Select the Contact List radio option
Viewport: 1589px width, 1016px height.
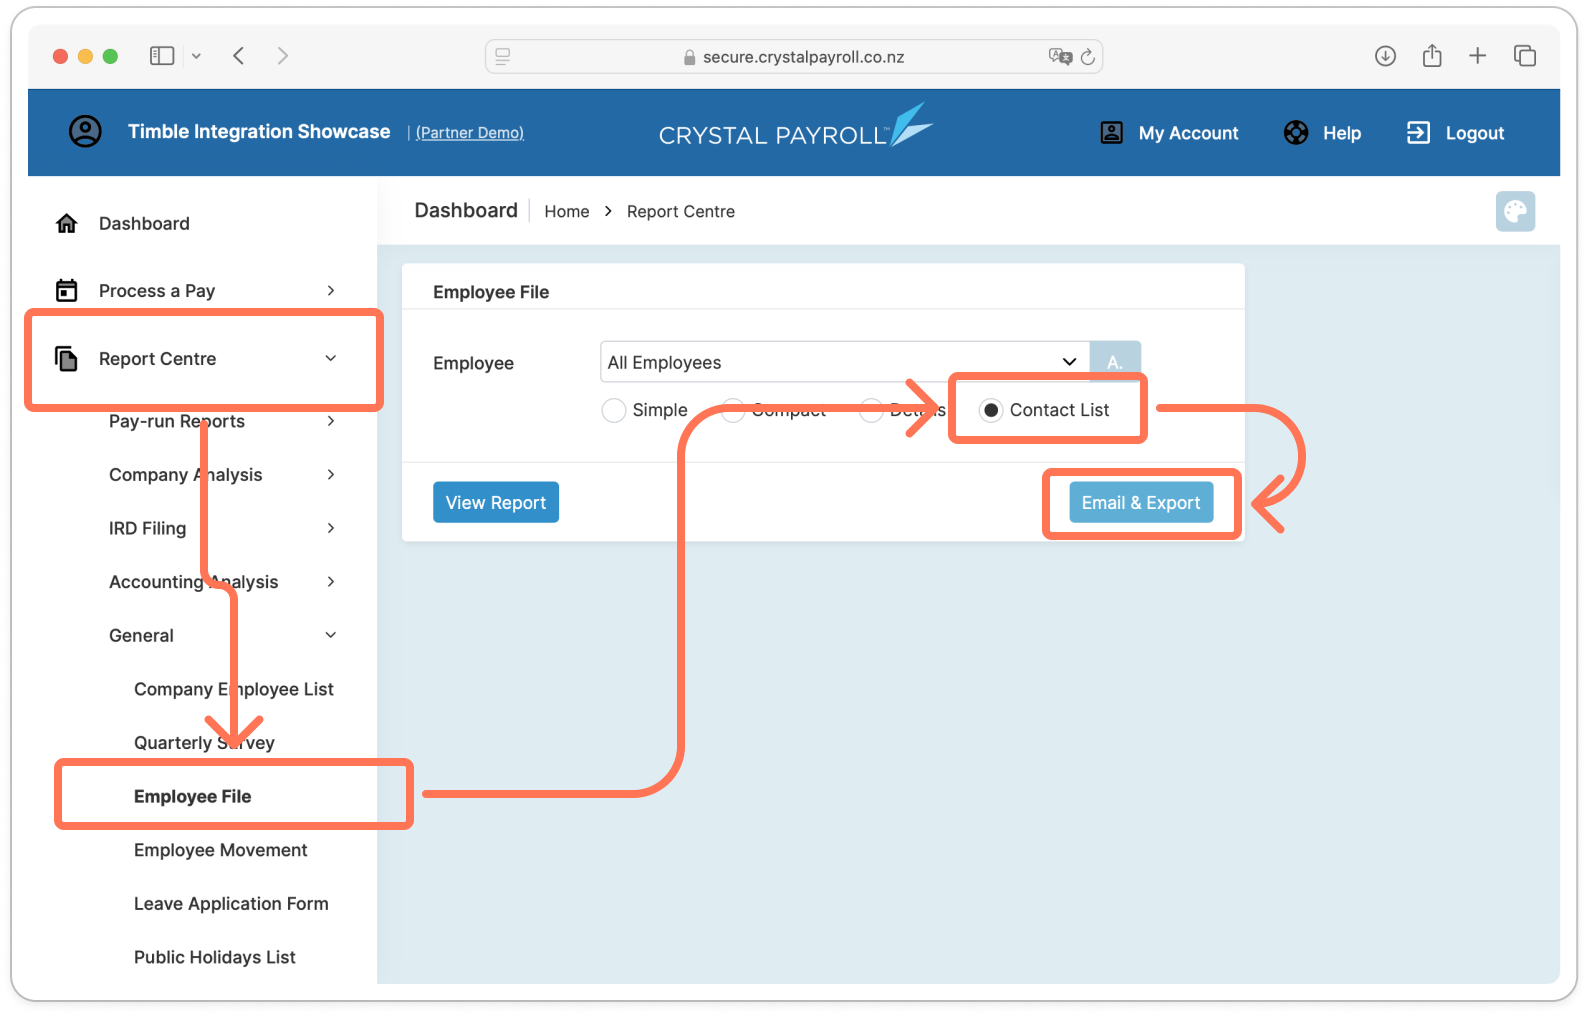click(990, 410)
